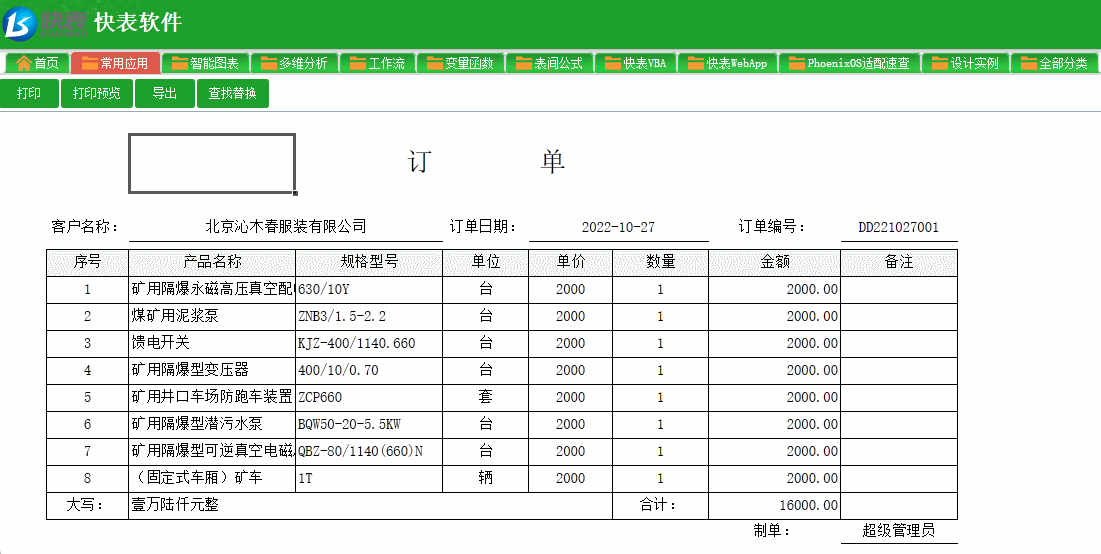The width and height of the screenshot is (1101, 554).
Task: Select product cell 矿用隔爆型潜污水泵
Action: pyautogui.click(x=212, y=424)
